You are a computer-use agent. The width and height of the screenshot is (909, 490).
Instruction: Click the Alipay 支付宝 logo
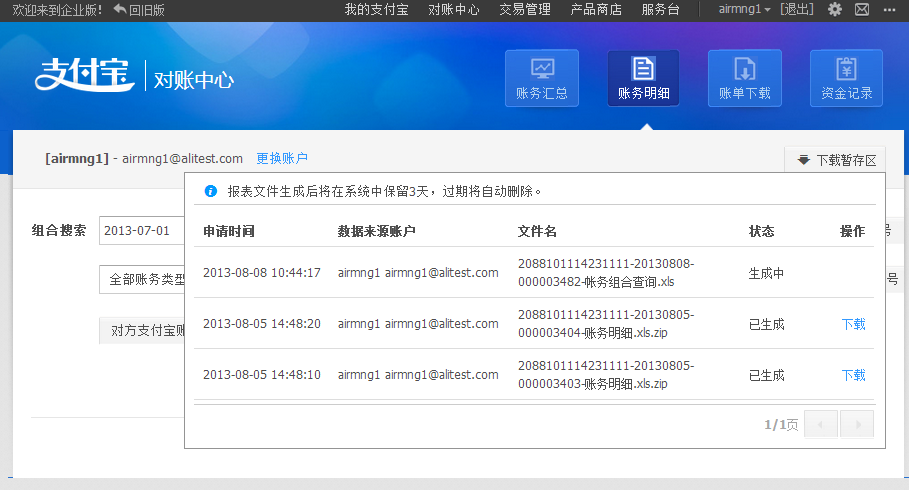[85, 74]
